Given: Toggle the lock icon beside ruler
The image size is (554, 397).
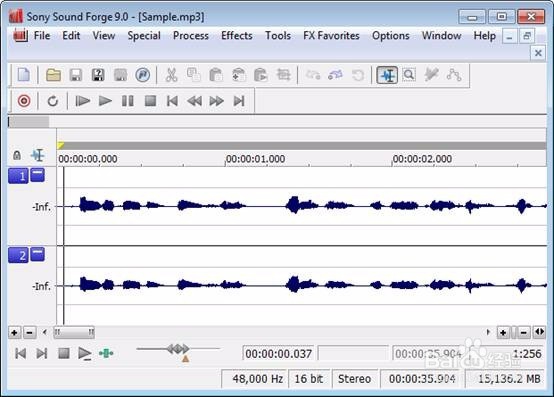Looking at the screenshot, I should (17, 155).
